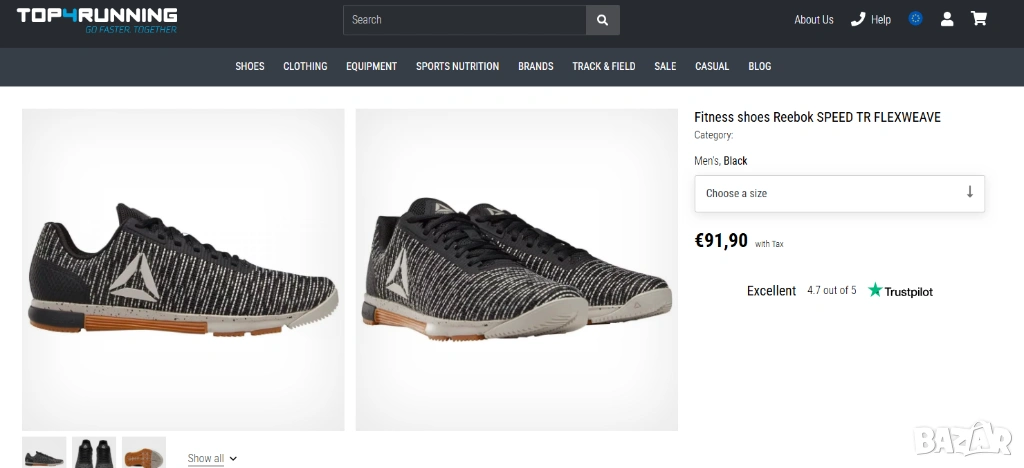Screen dimensions: 1024x468
Task: Select the shoe sole thumbnail
Action: pyautogui.click(x=144, y=452)
